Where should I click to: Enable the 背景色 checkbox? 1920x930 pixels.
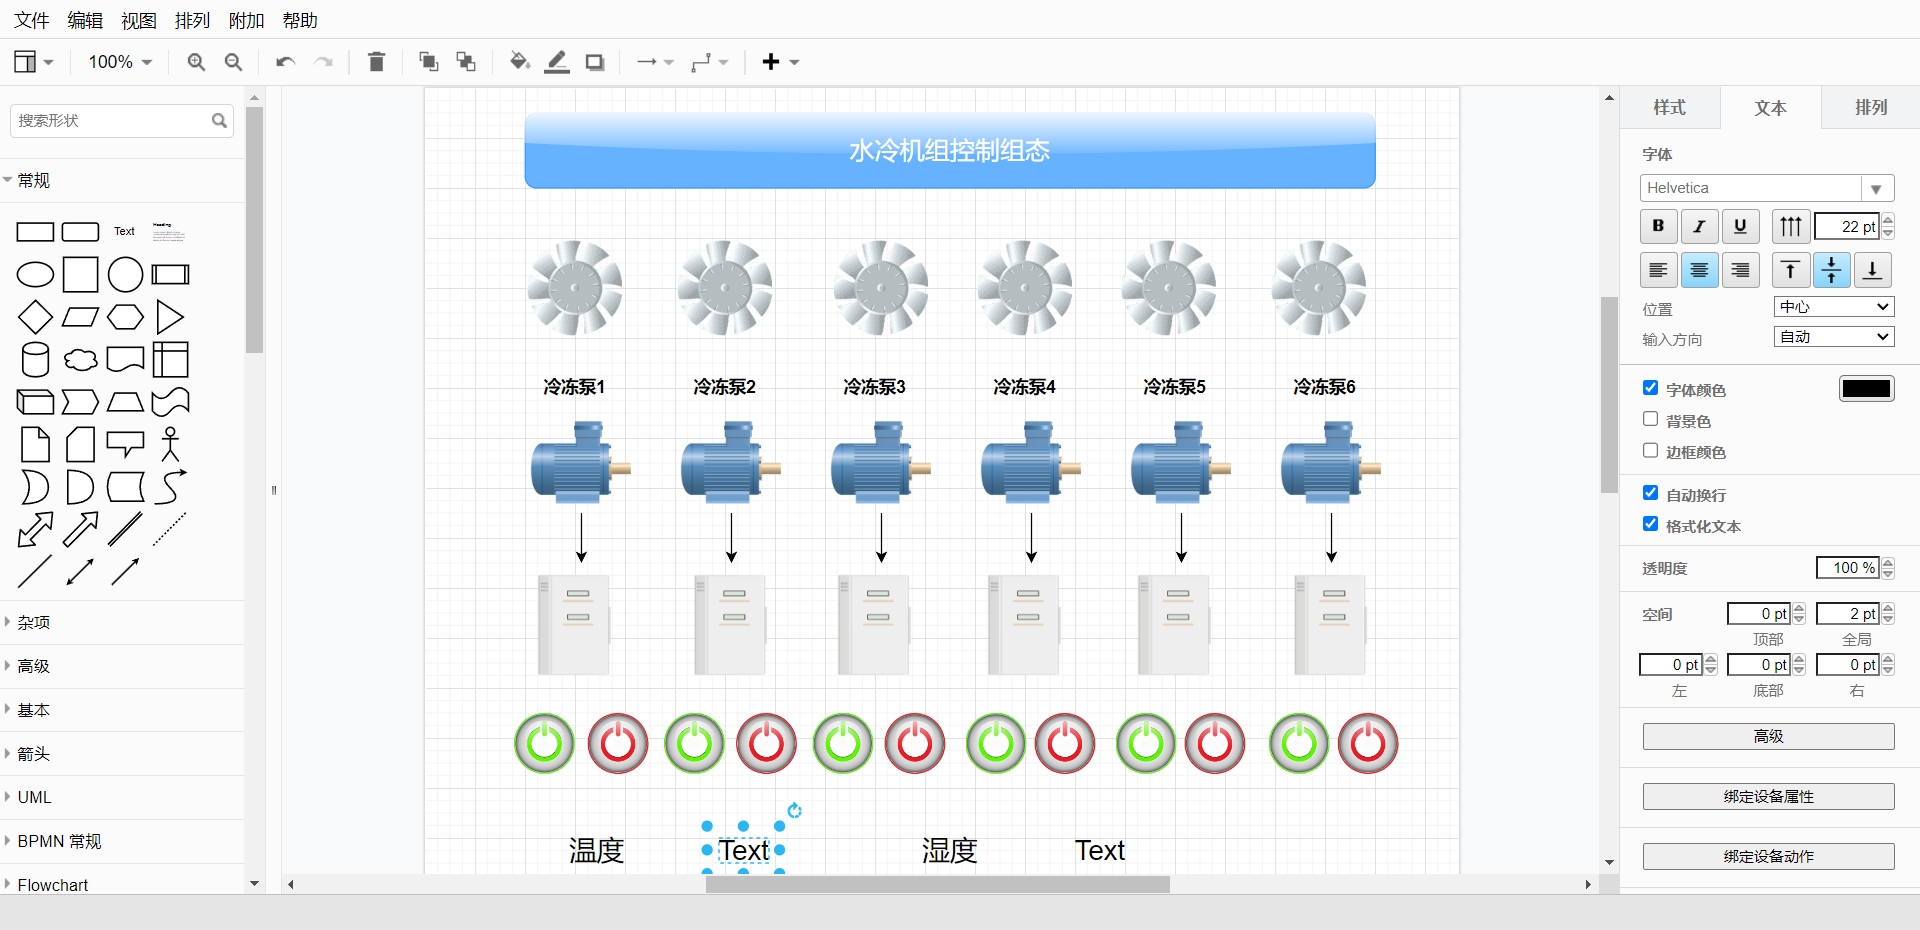click(x=1650, y=419)
